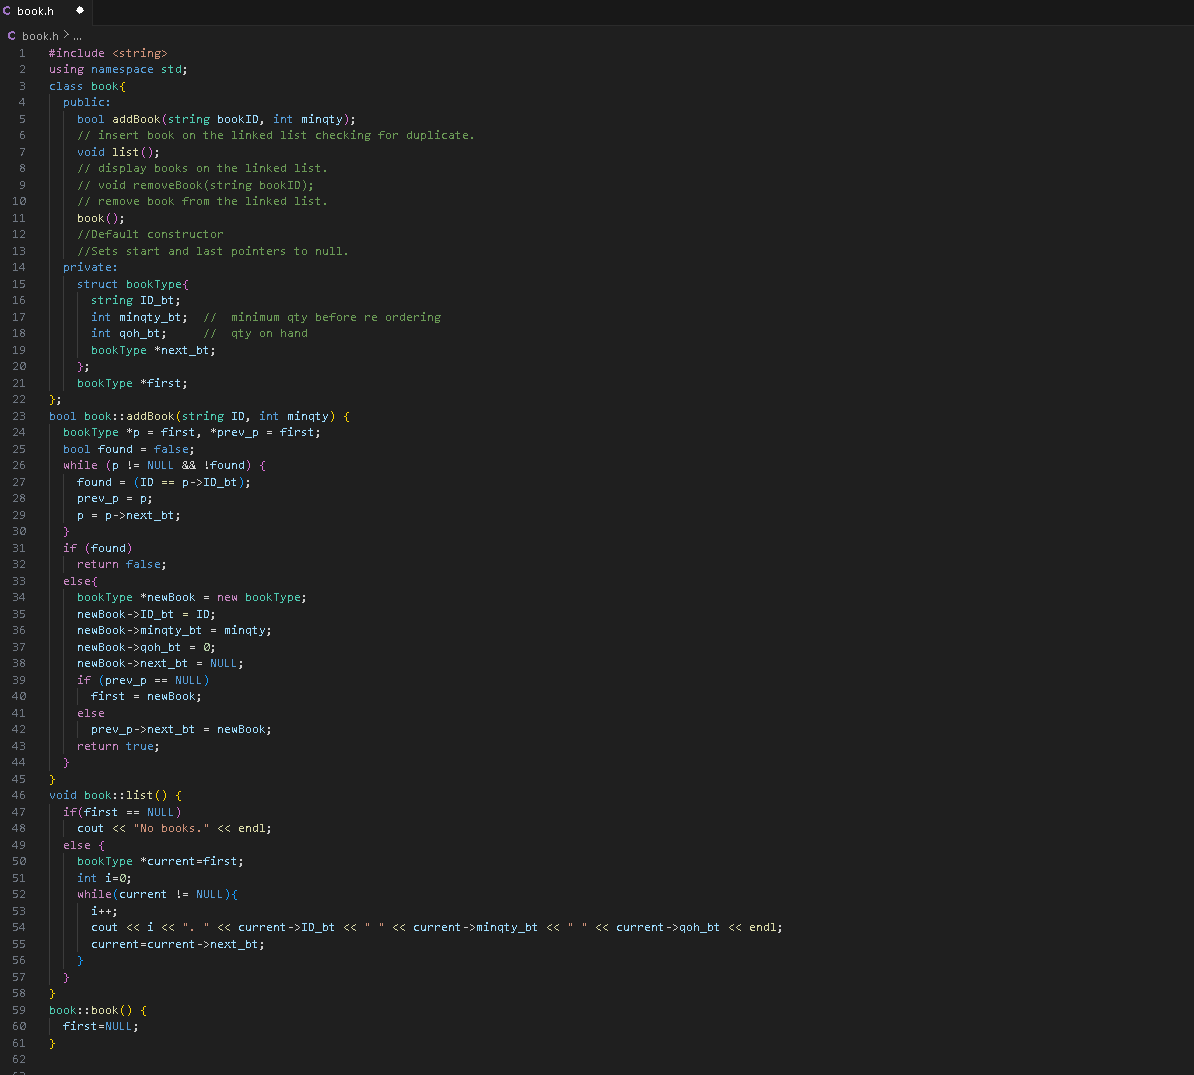
Task: Click the C file icon in the breadcrumb bar
Action: [x=12, y=35]
